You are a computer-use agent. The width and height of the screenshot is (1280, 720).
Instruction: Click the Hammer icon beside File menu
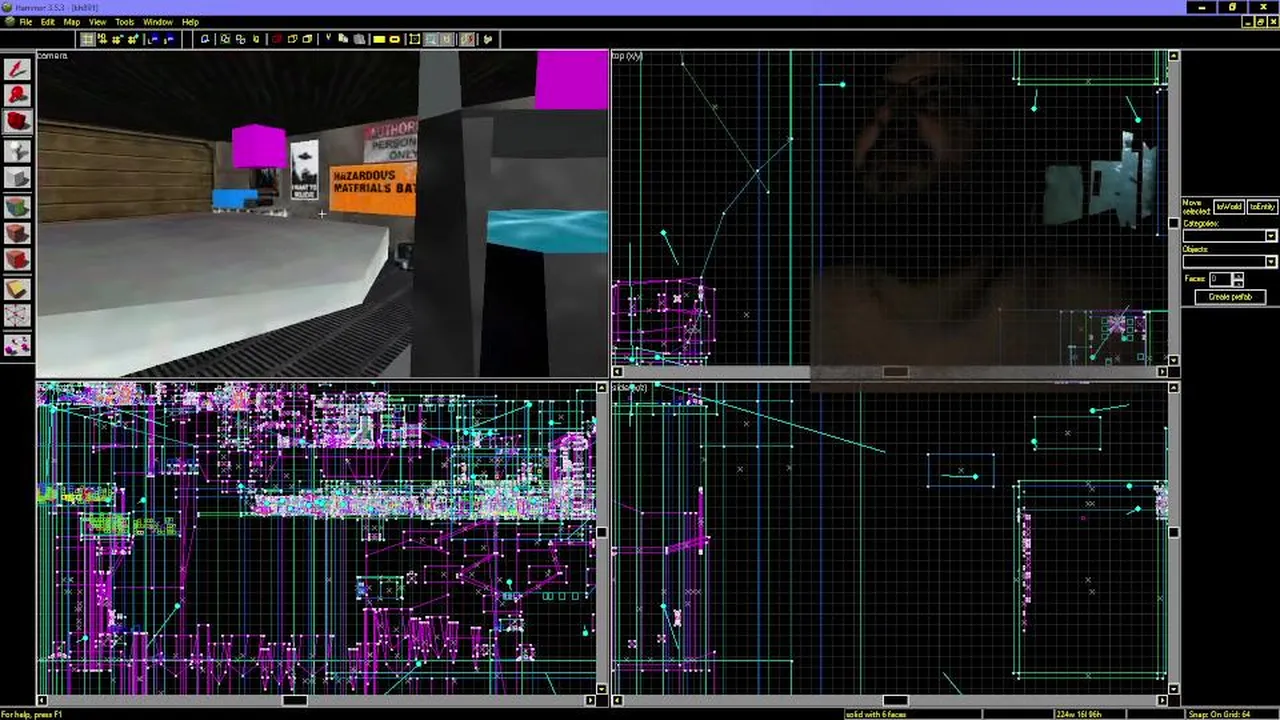click(8, 21)
